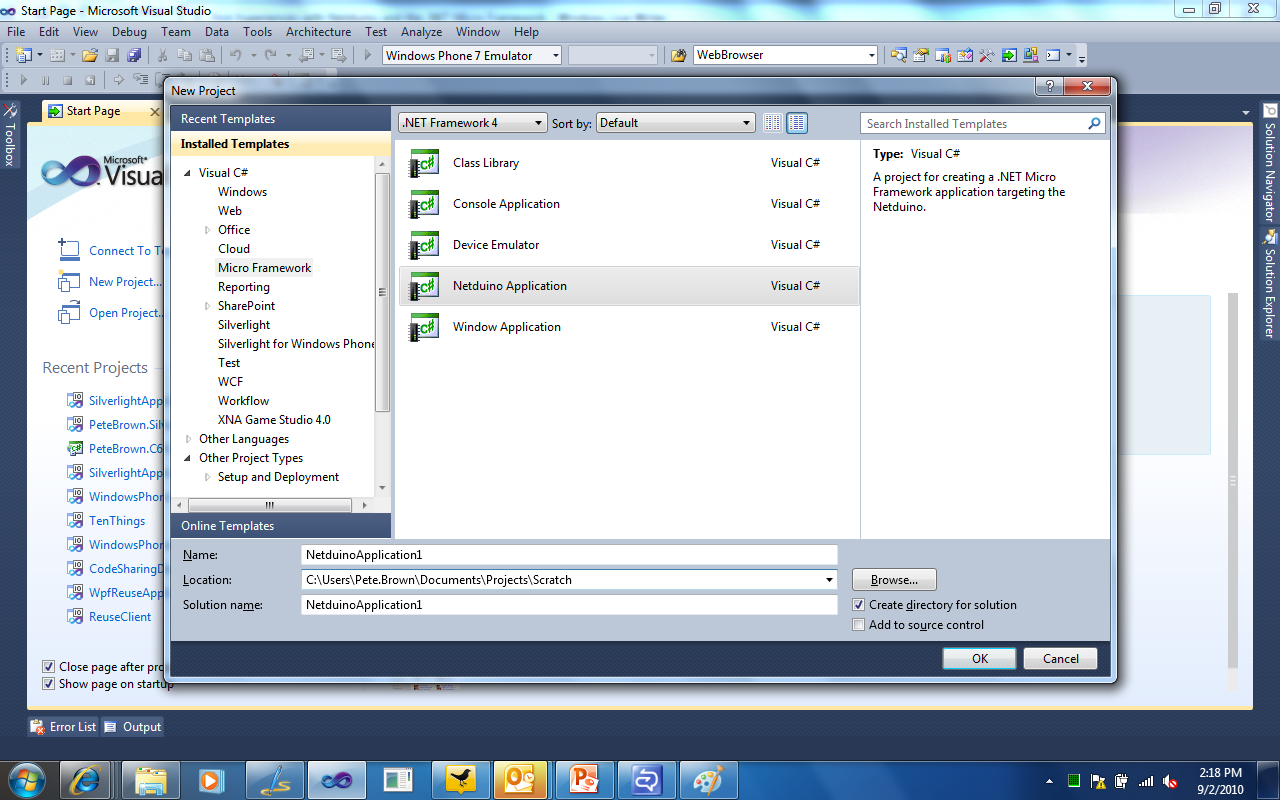Screen dimensions: 1280x800
Task: Click the Save toolbar icon
Action: tap(112, 55)
